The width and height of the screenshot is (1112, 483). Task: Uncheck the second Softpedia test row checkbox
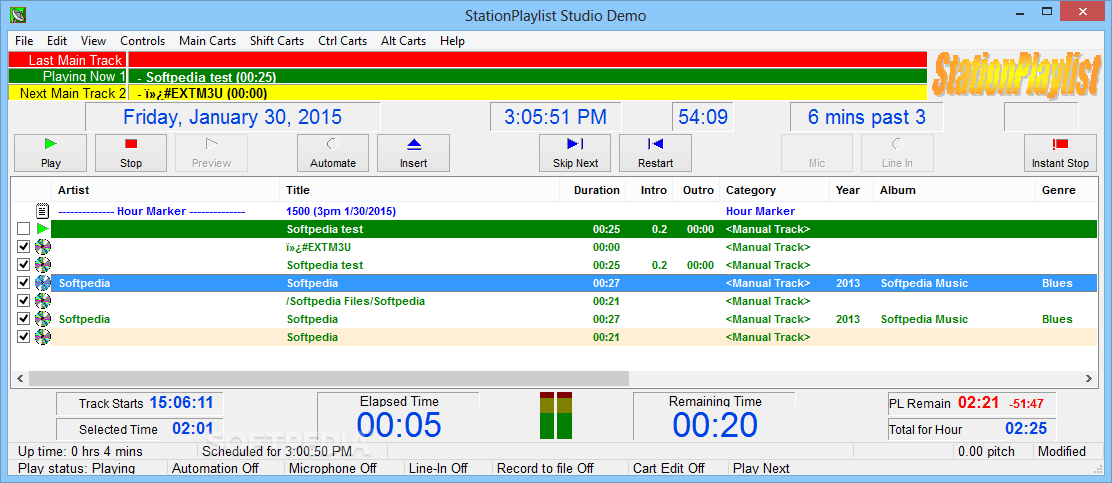23,265
